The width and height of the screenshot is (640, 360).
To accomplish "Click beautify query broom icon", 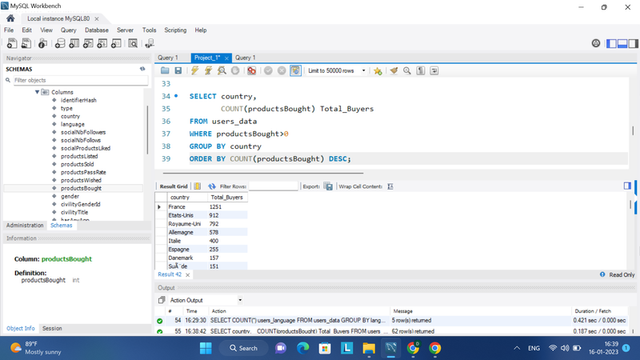I will [x=393, y=71].
